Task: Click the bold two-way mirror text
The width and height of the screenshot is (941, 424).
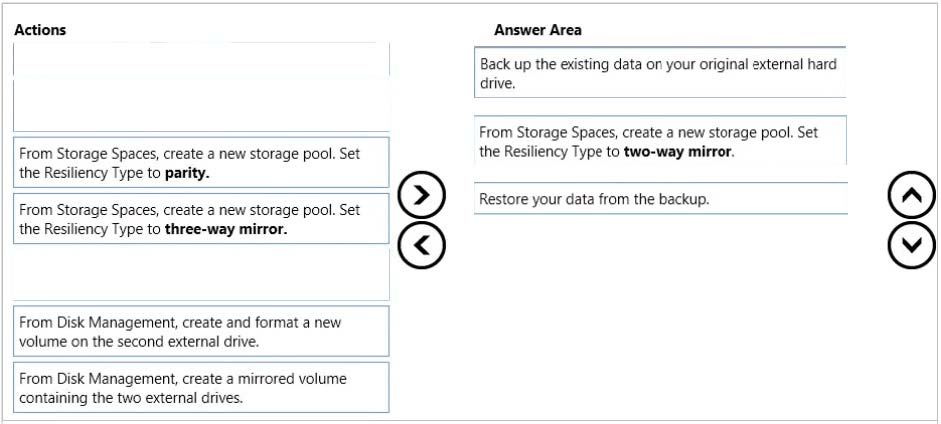Action: point(679,152)
